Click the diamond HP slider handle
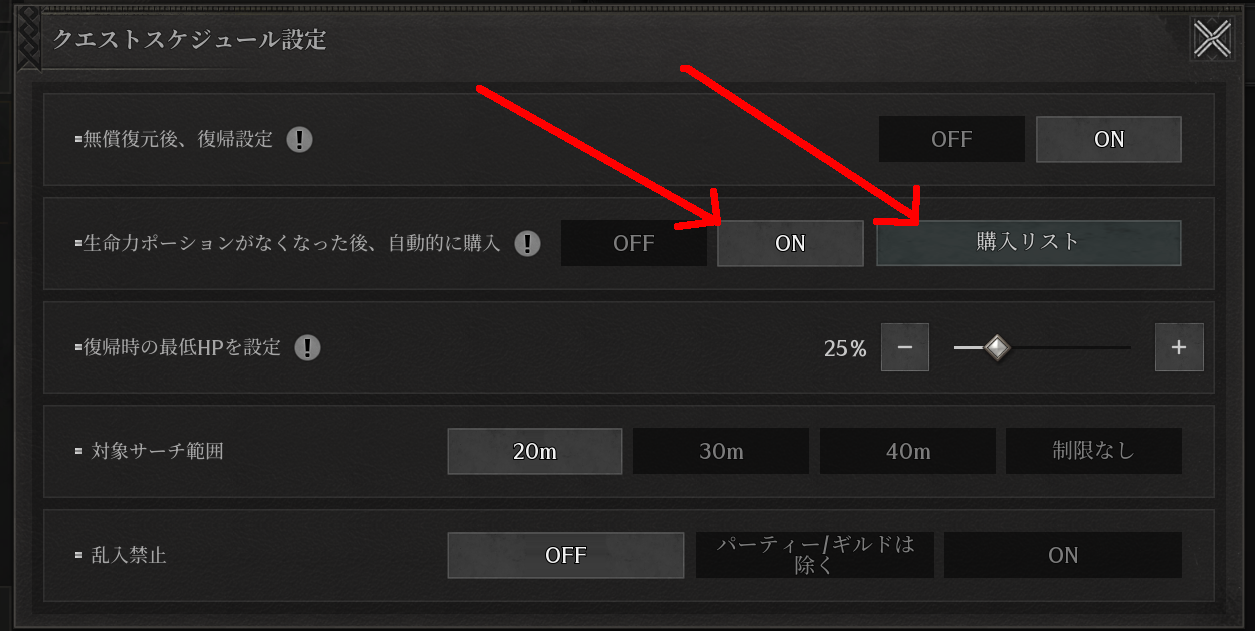The height and width of the screenshot is (631, 1255). [x=997, y=347]
